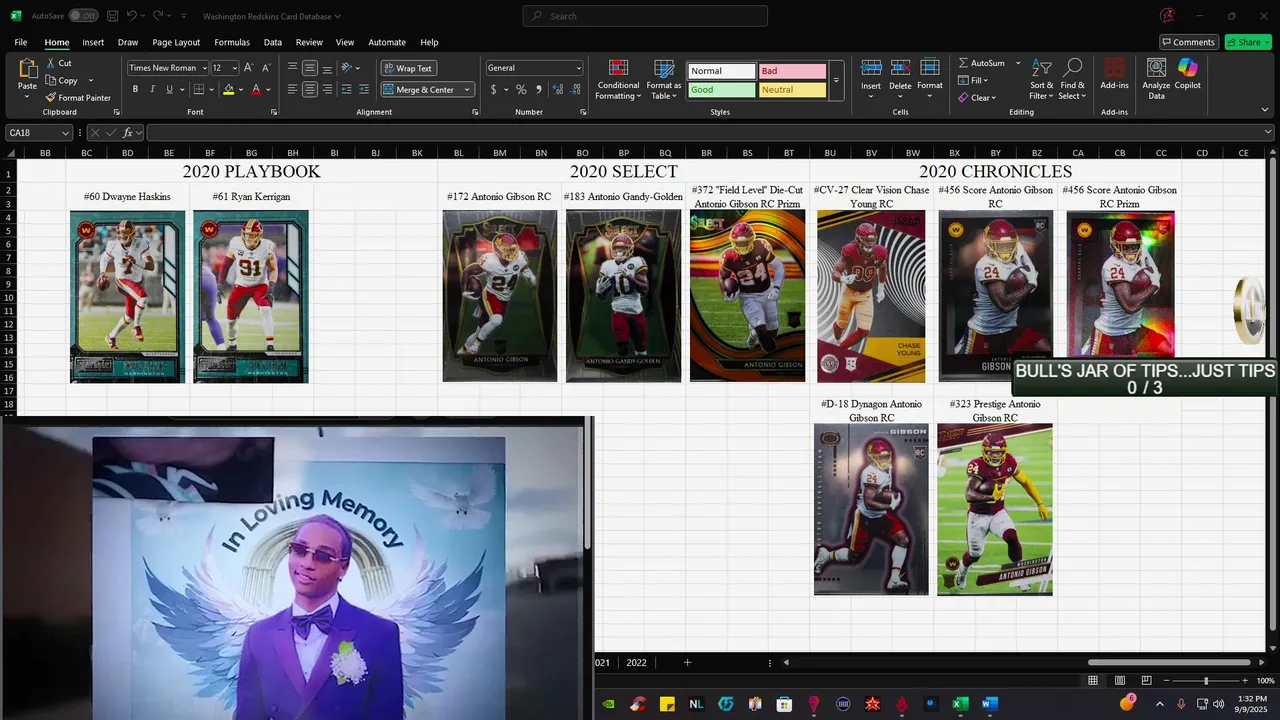Expand Format as Table menu
This screenshot has width=1280, height=720.
tap(664, 79)
